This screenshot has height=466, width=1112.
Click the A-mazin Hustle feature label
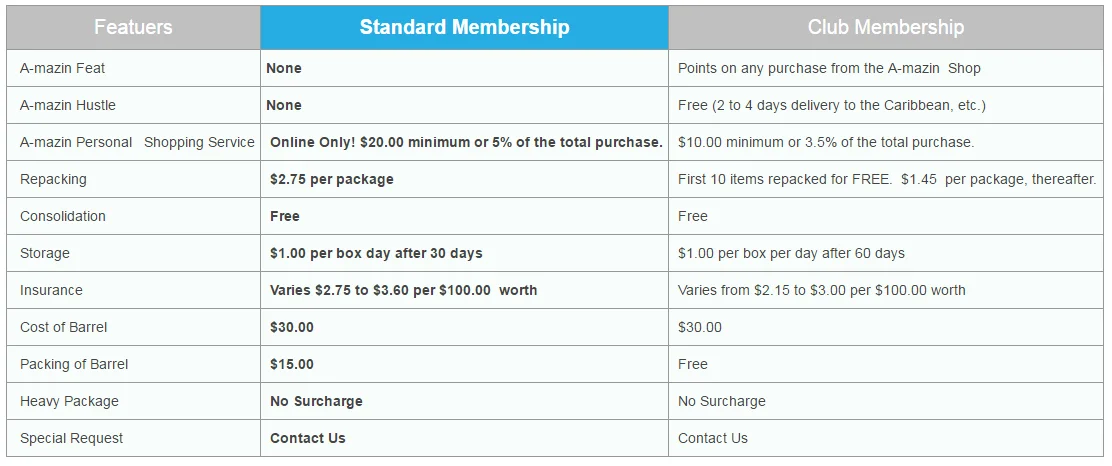click(x=68, y=105)
